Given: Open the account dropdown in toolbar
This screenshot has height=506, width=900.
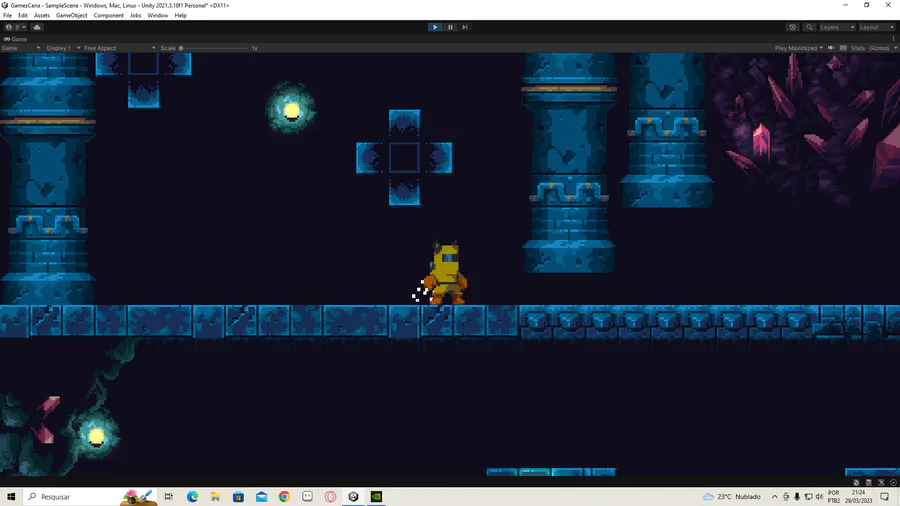Looking at the screenshot, I should [15, 27].
